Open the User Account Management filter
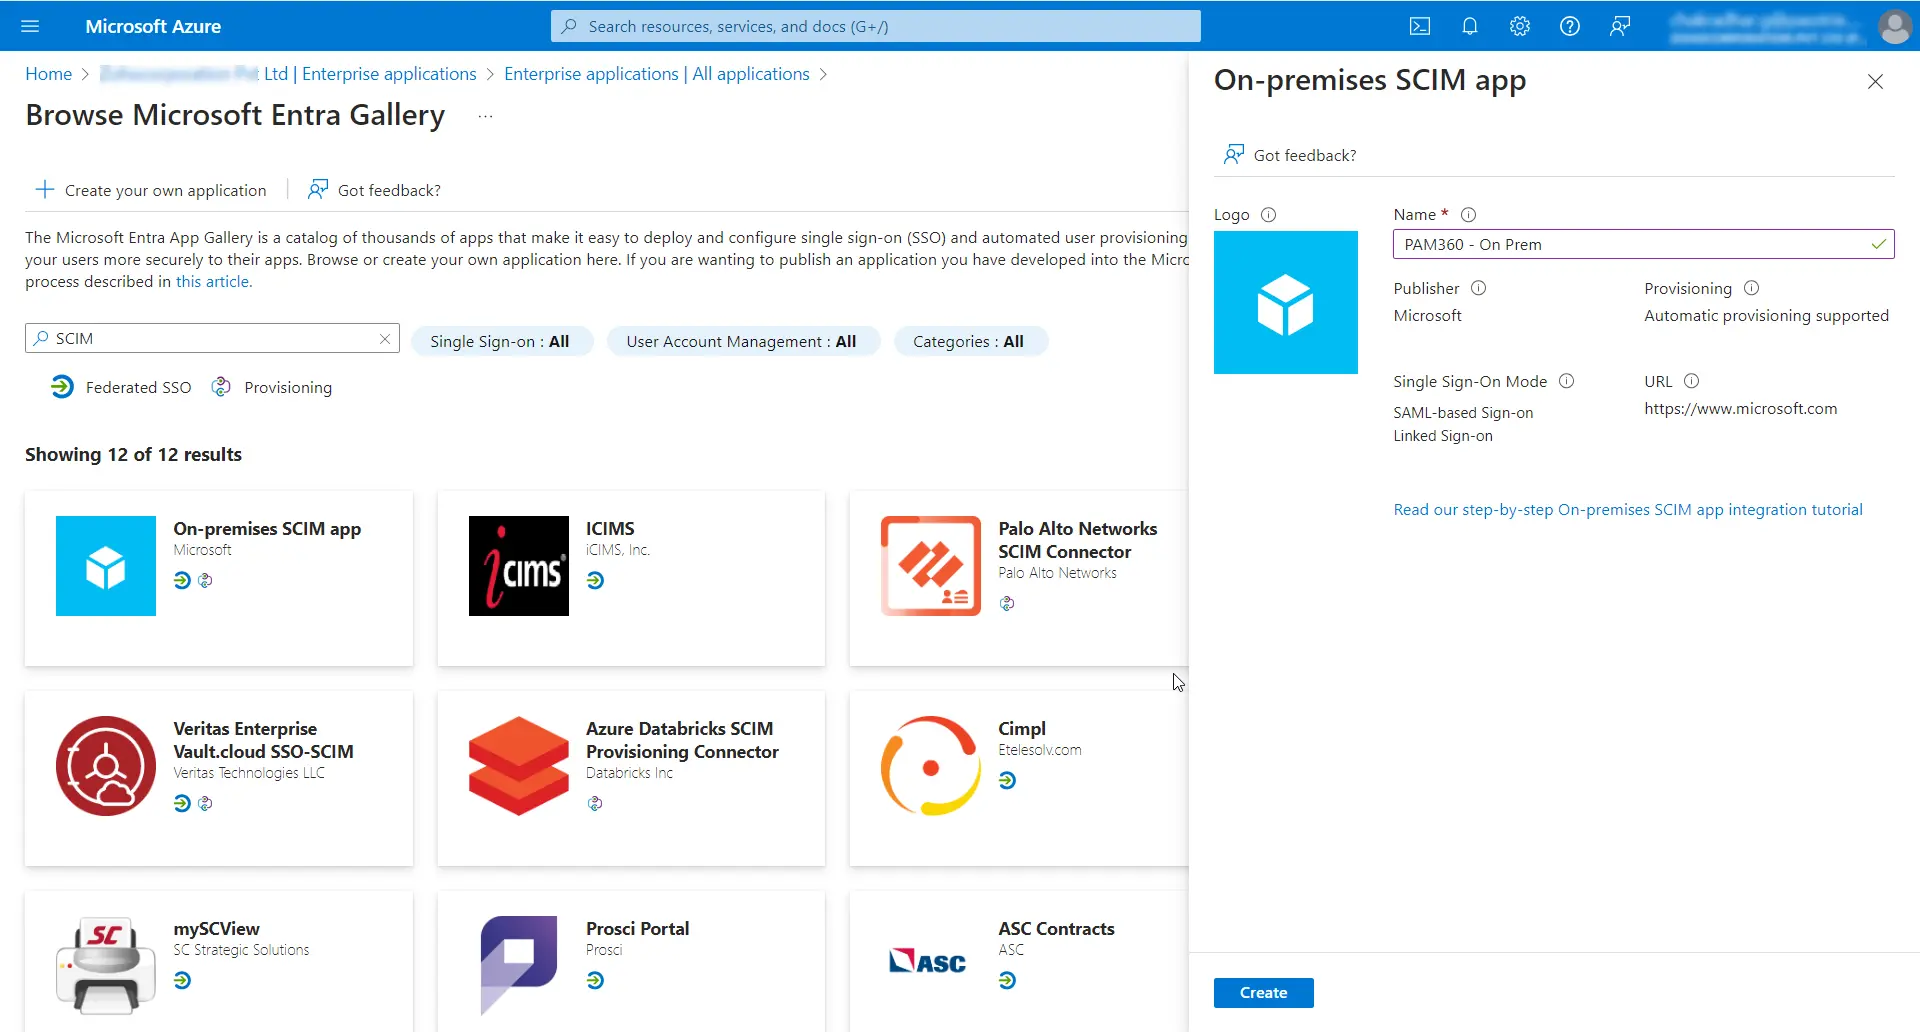Viewport: 1920px width, 1032px height. coord(742,341)
